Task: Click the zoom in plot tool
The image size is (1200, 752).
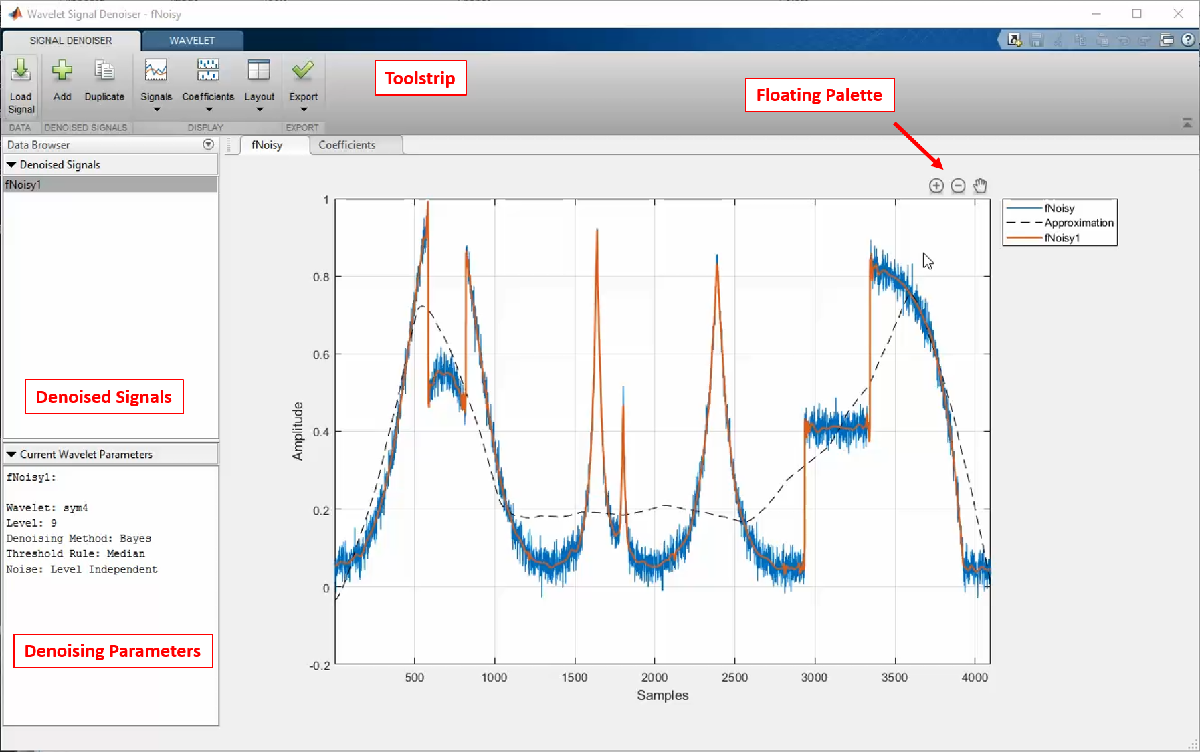Action: click(x=936, y=186)
